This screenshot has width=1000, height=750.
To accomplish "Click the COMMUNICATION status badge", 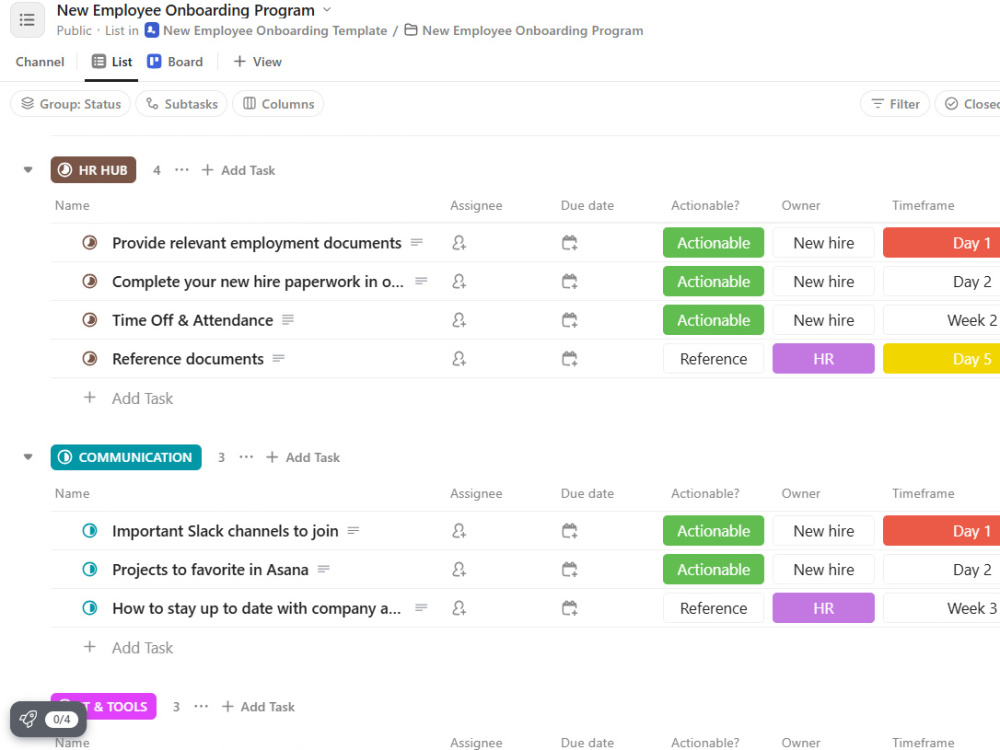I will (126, 457).
